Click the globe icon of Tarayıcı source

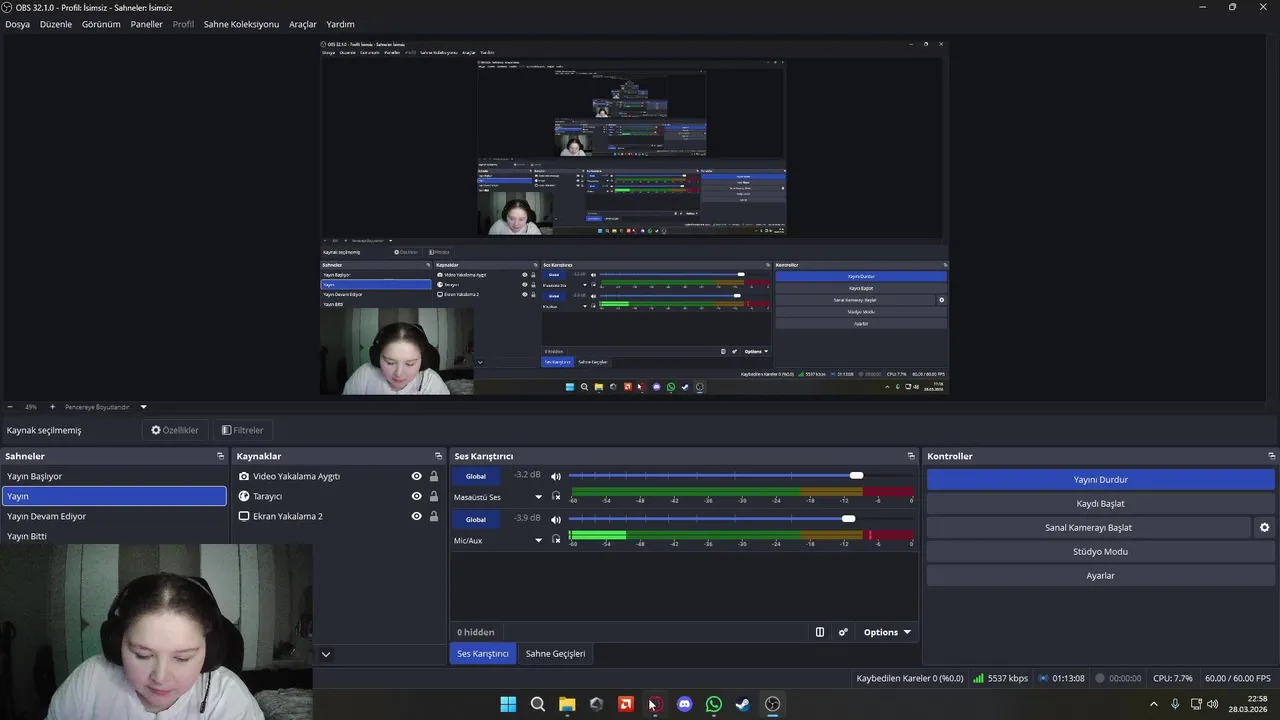pyautogui.click(x=244, y=496)
